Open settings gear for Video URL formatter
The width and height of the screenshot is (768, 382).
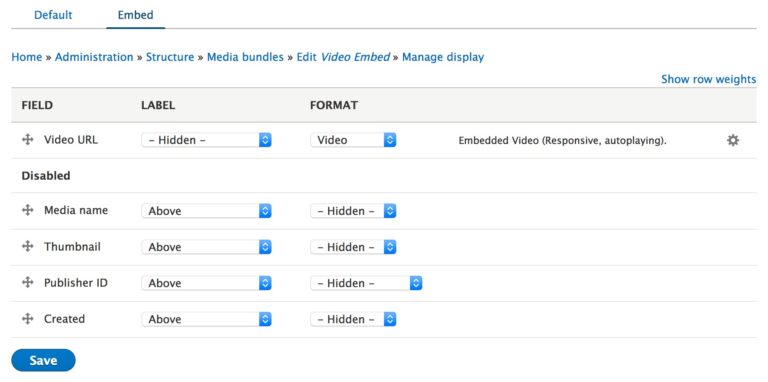click(x=733, y=141)
